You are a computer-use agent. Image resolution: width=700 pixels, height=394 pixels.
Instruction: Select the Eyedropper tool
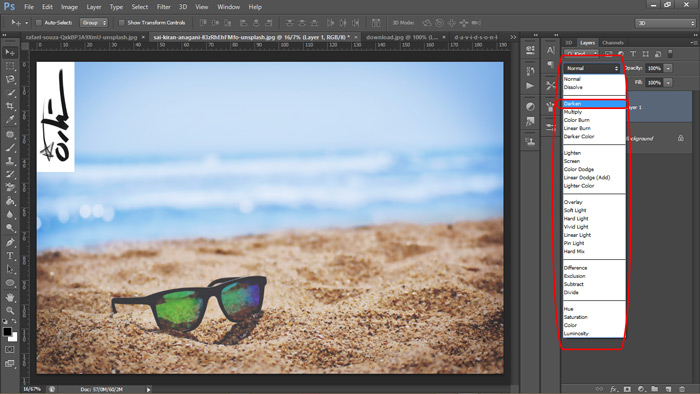coord(10,120)
